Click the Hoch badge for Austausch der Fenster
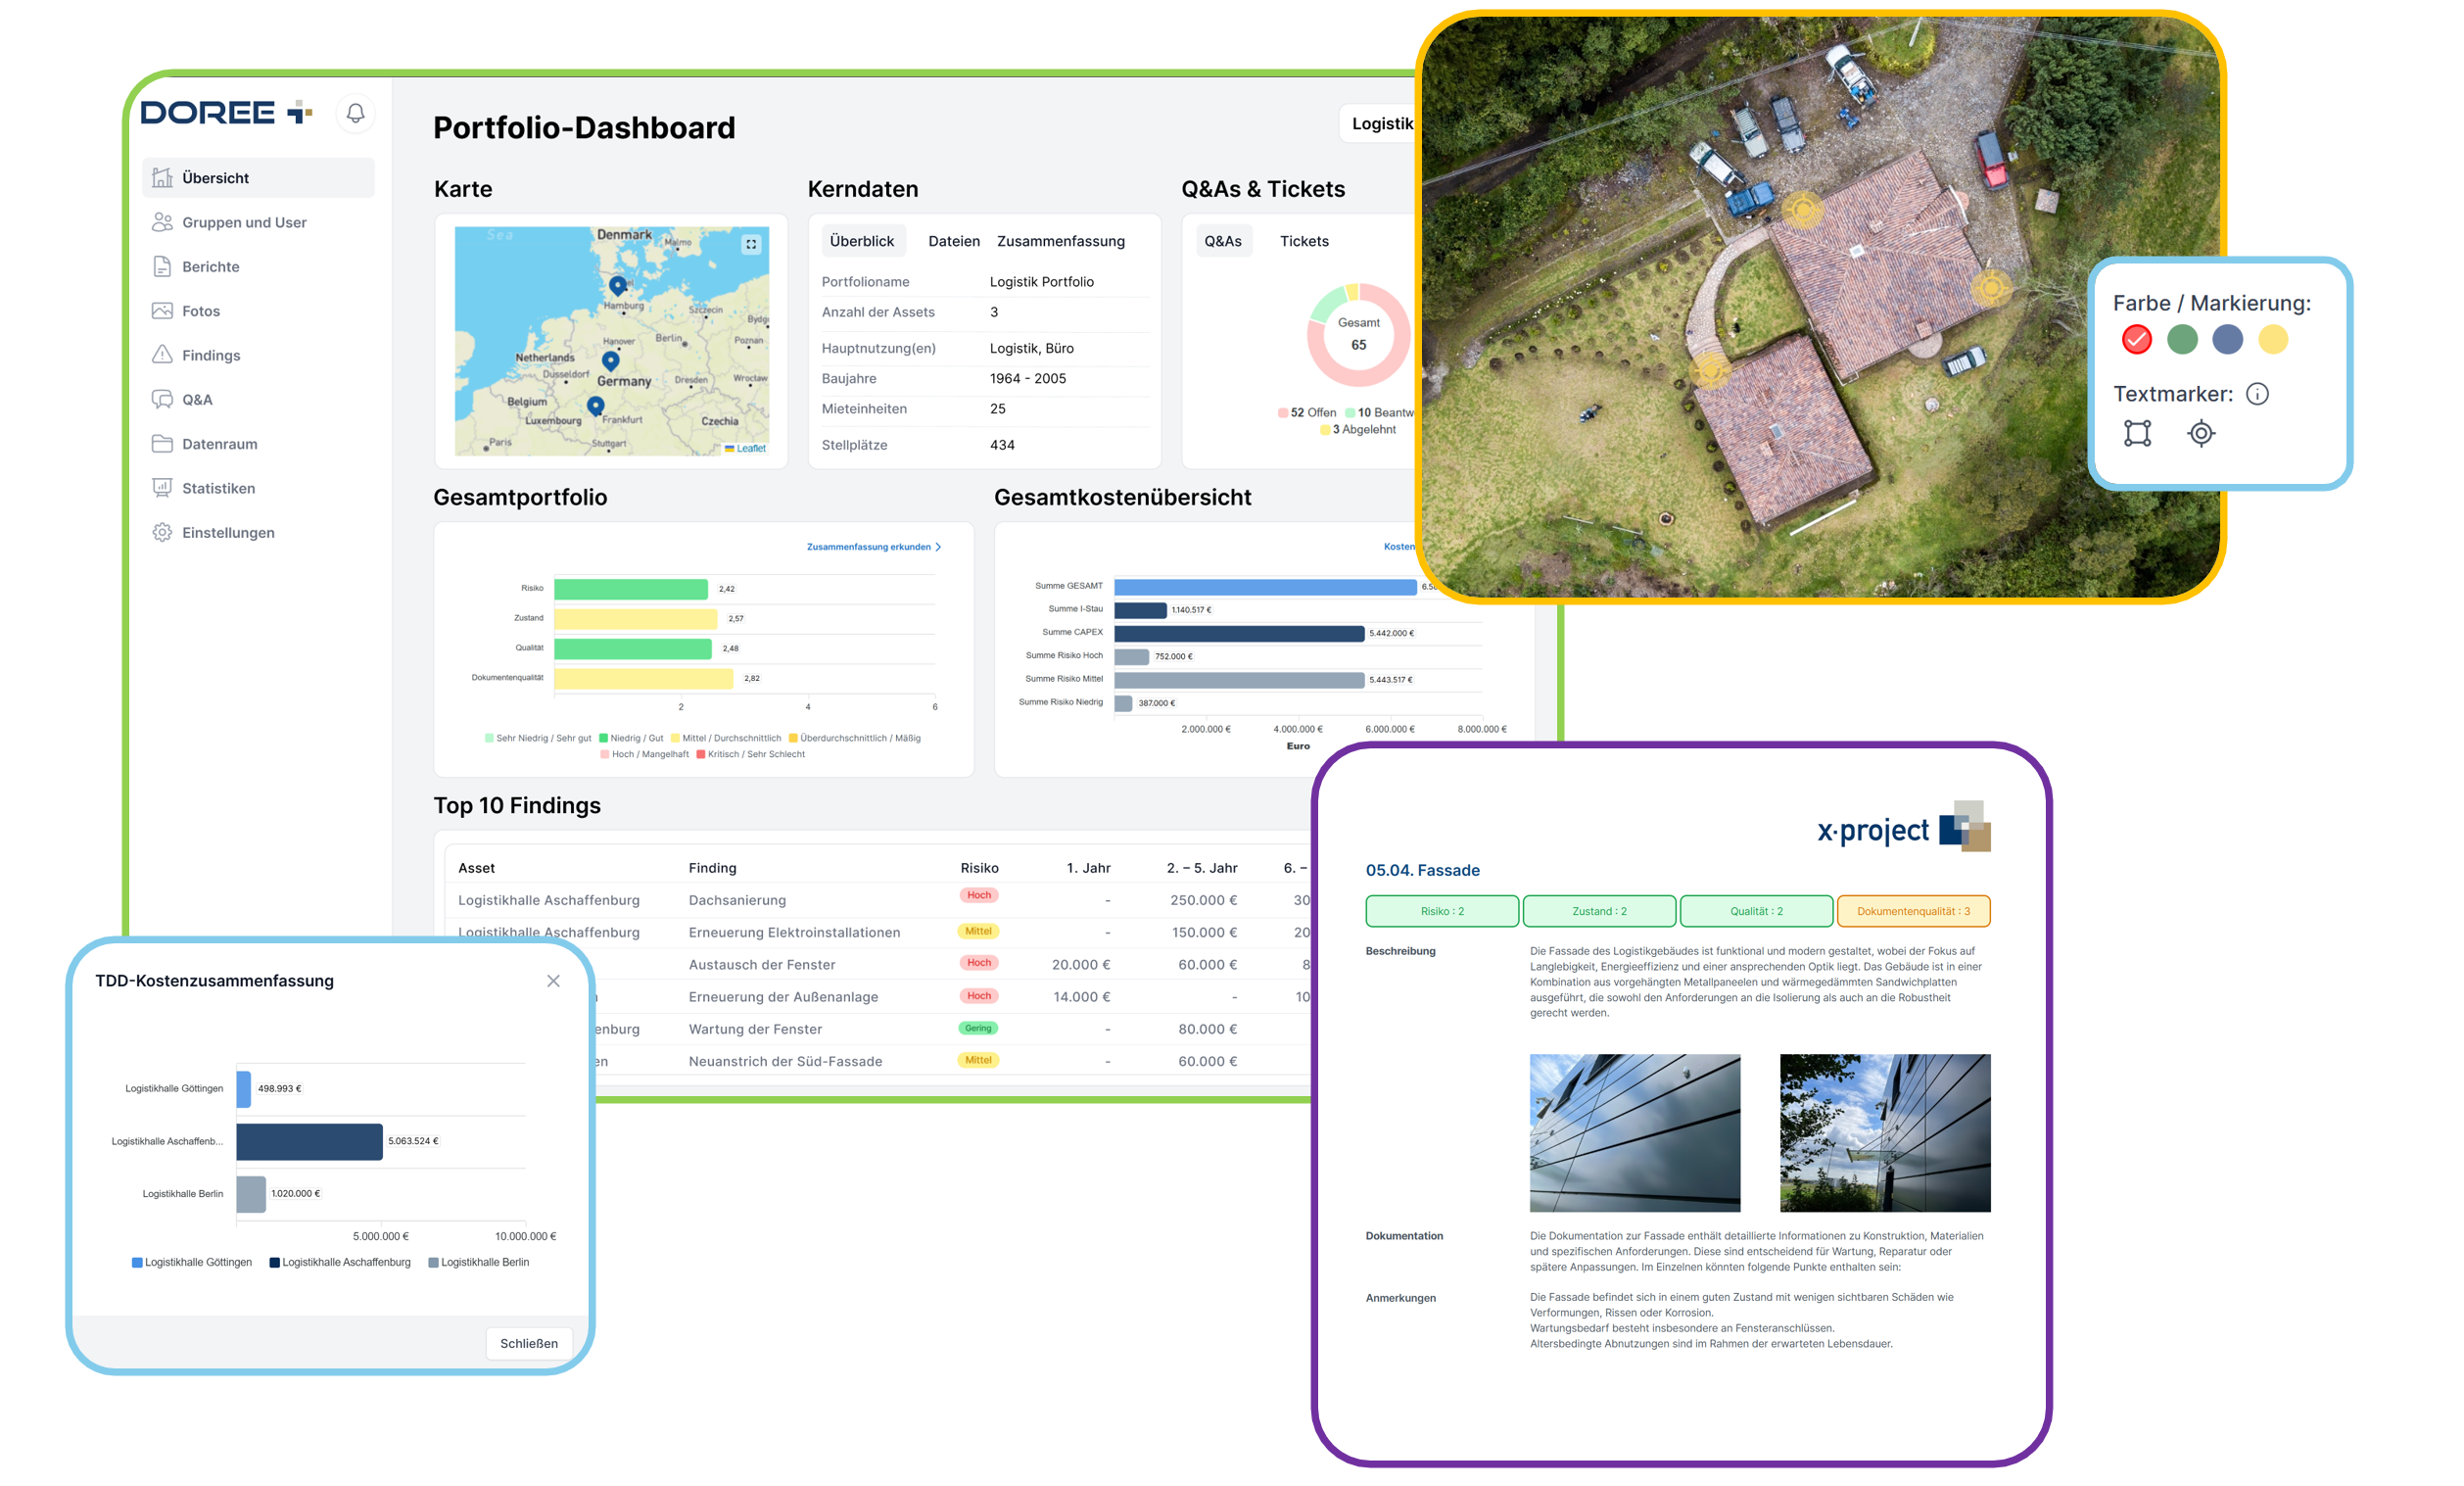Image resolution: width=2464 pixels, height=1486 pixels. click(x=979, y=963)
